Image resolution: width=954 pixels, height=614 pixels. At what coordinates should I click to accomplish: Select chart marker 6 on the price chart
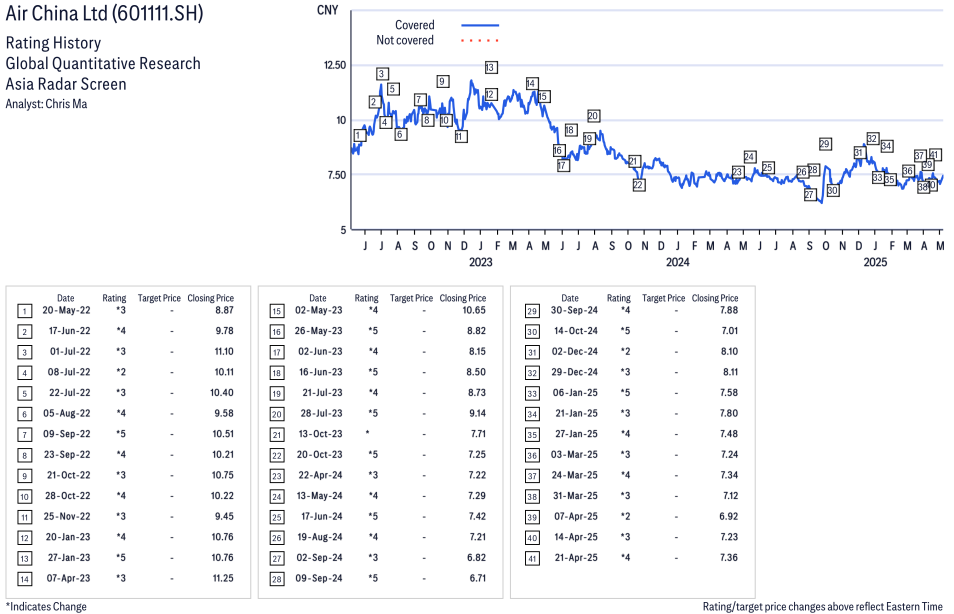pos(400,134)
